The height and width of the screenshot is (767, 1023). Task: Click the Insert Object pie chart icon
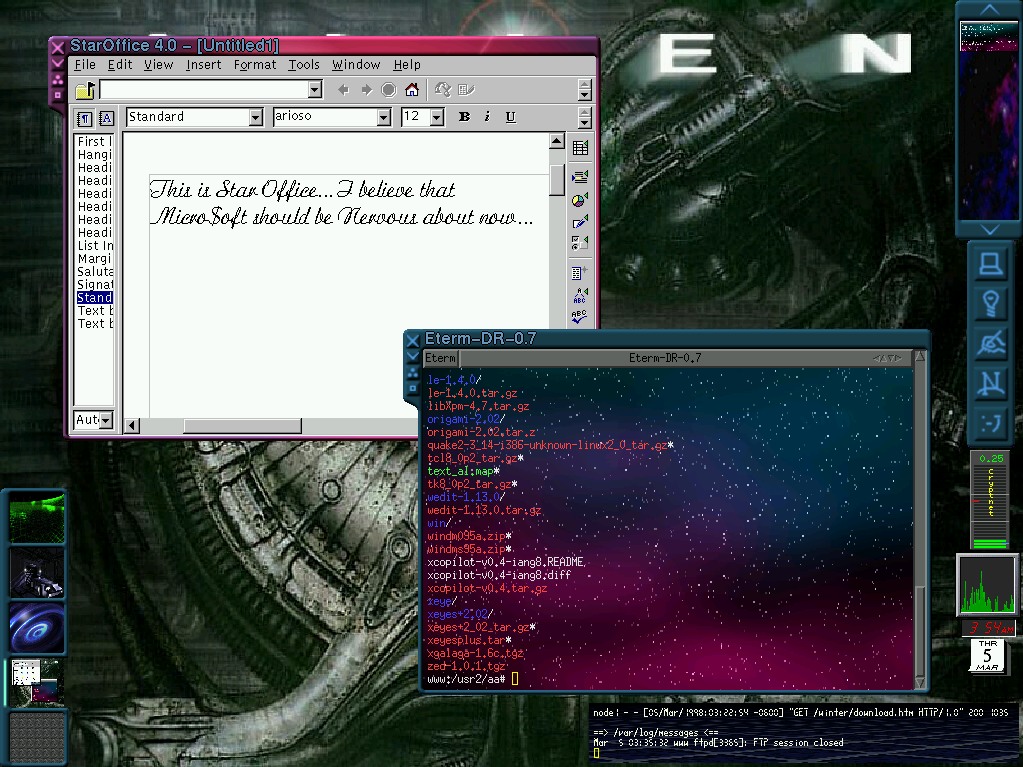[580, 200]
